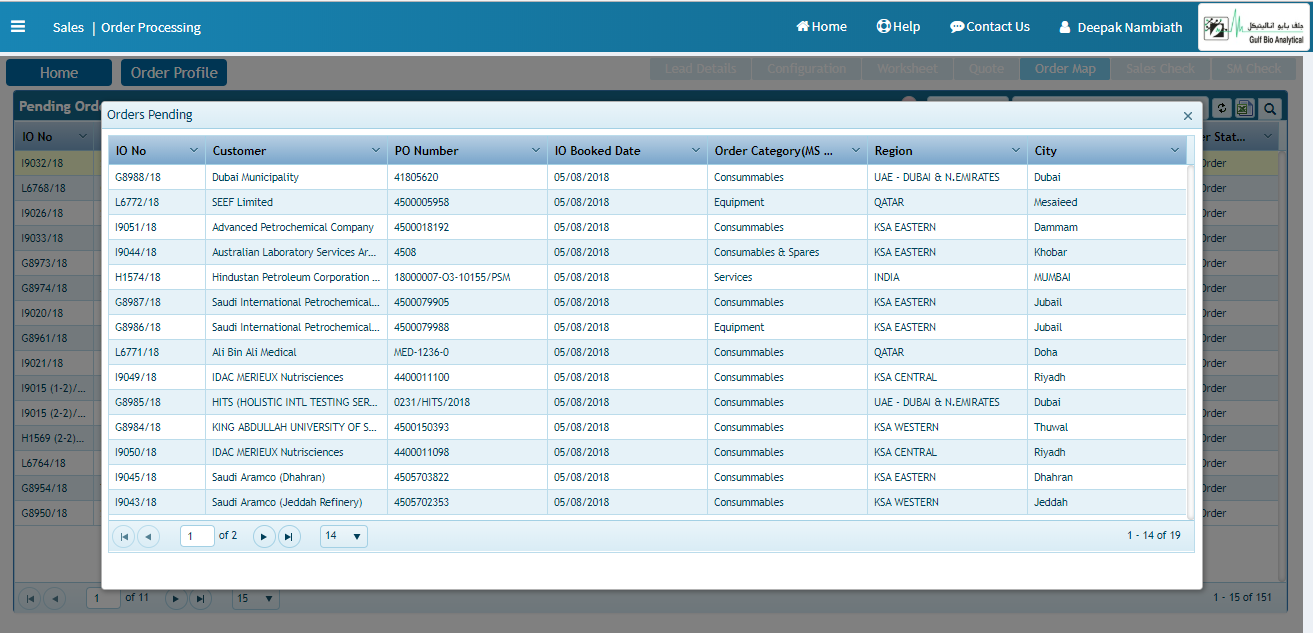Open IO Booked Date column dropdown

click(696, 151)
